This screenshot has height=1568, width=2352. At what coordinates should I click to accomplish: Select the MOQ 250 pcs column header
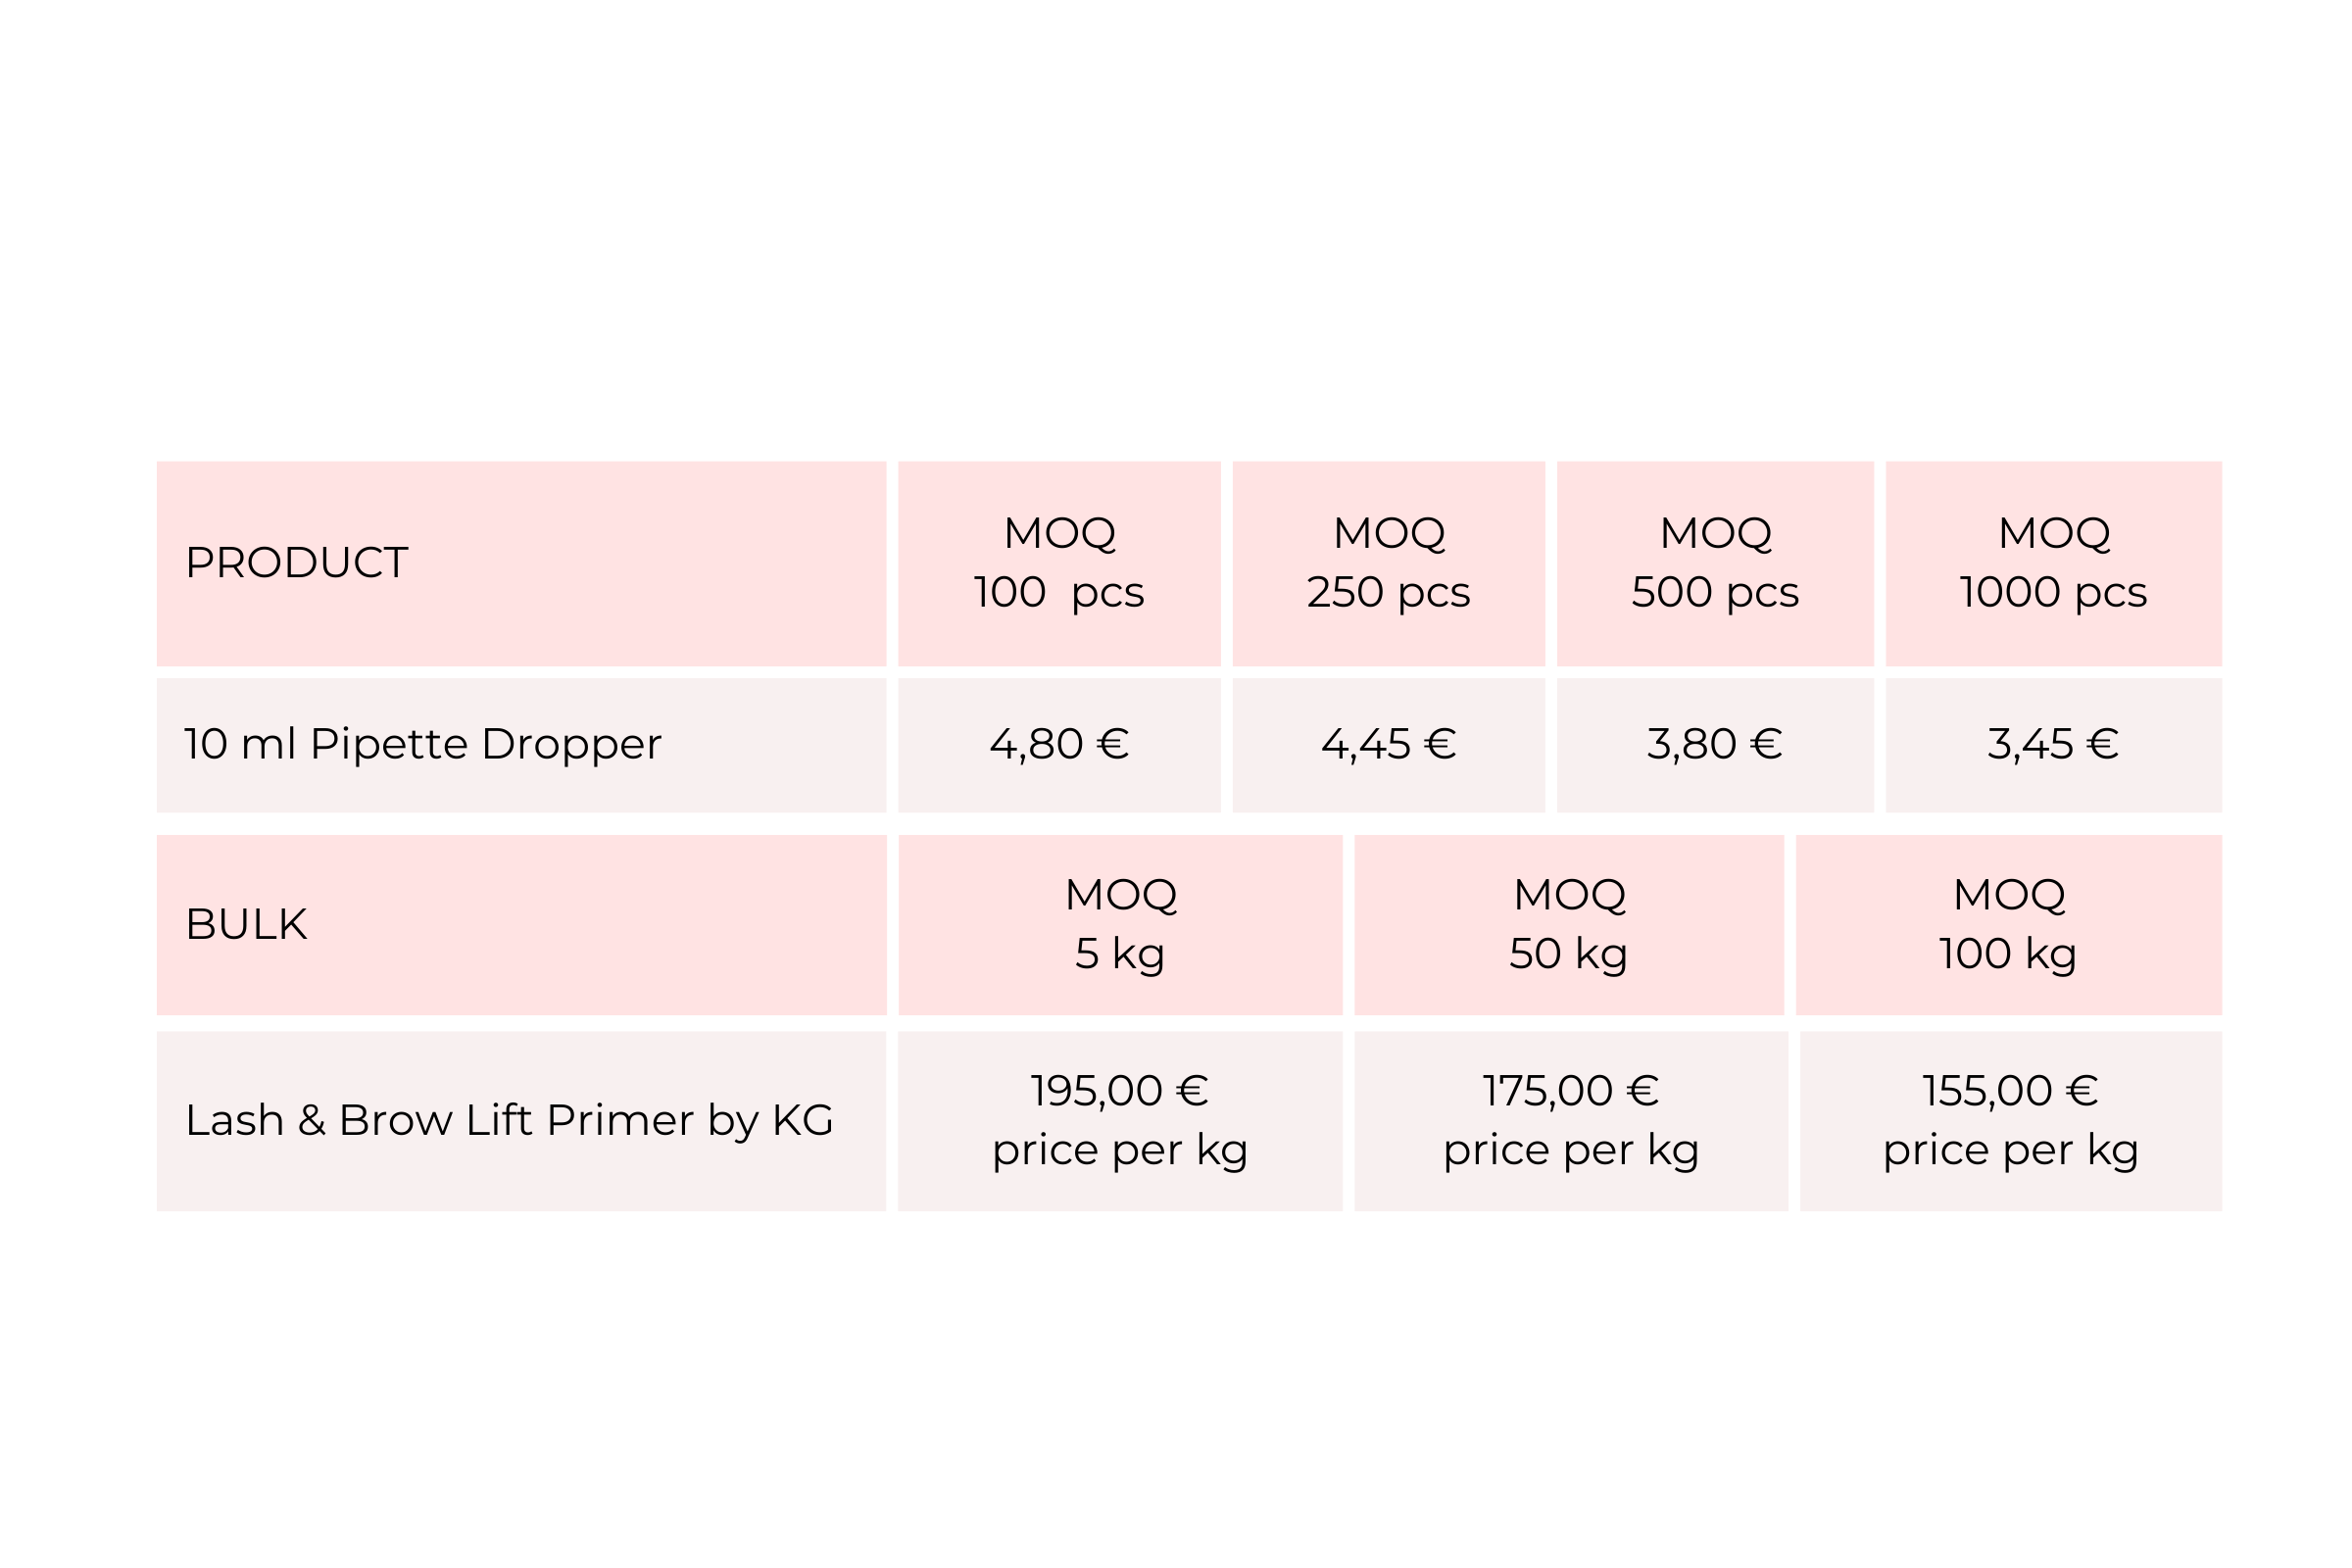[1388, 563]
